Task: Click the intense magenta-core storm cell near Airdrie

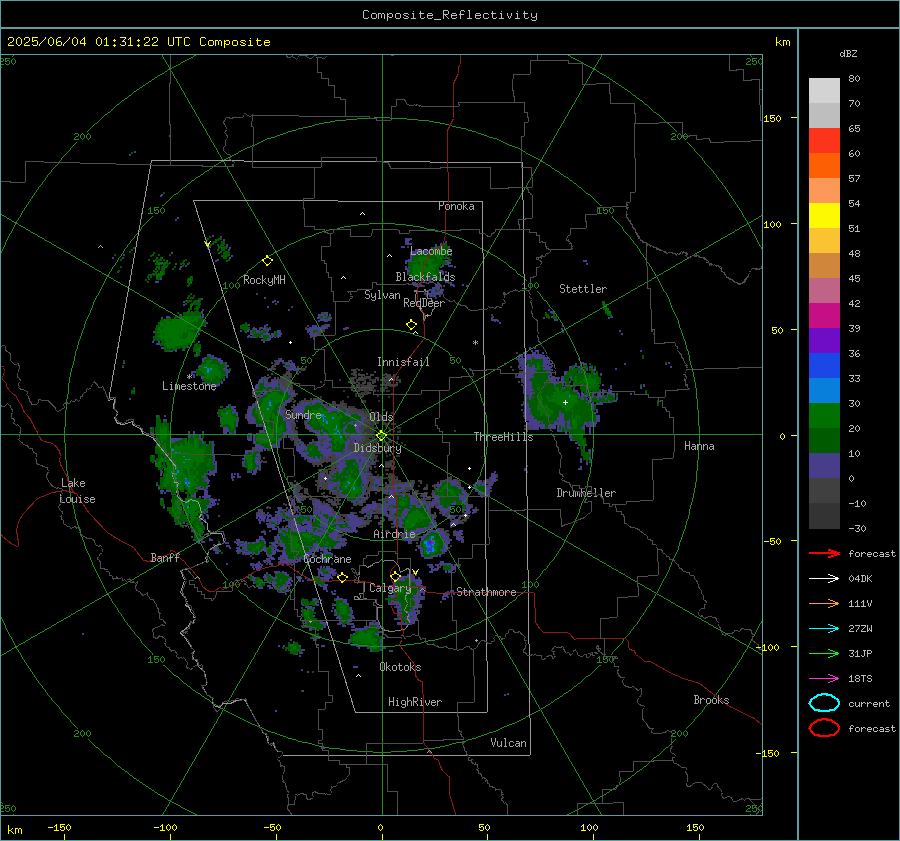Action: click(x=431, y=542)
